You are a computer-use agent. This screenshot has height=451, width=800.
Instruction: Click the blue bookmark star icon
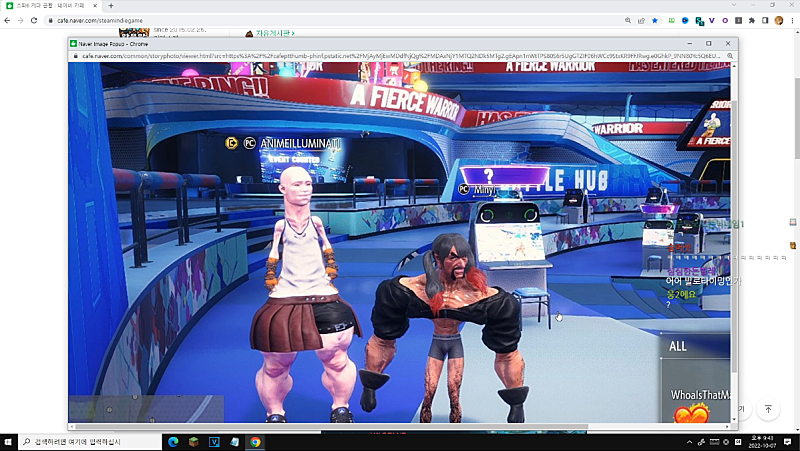coord(655,20)
